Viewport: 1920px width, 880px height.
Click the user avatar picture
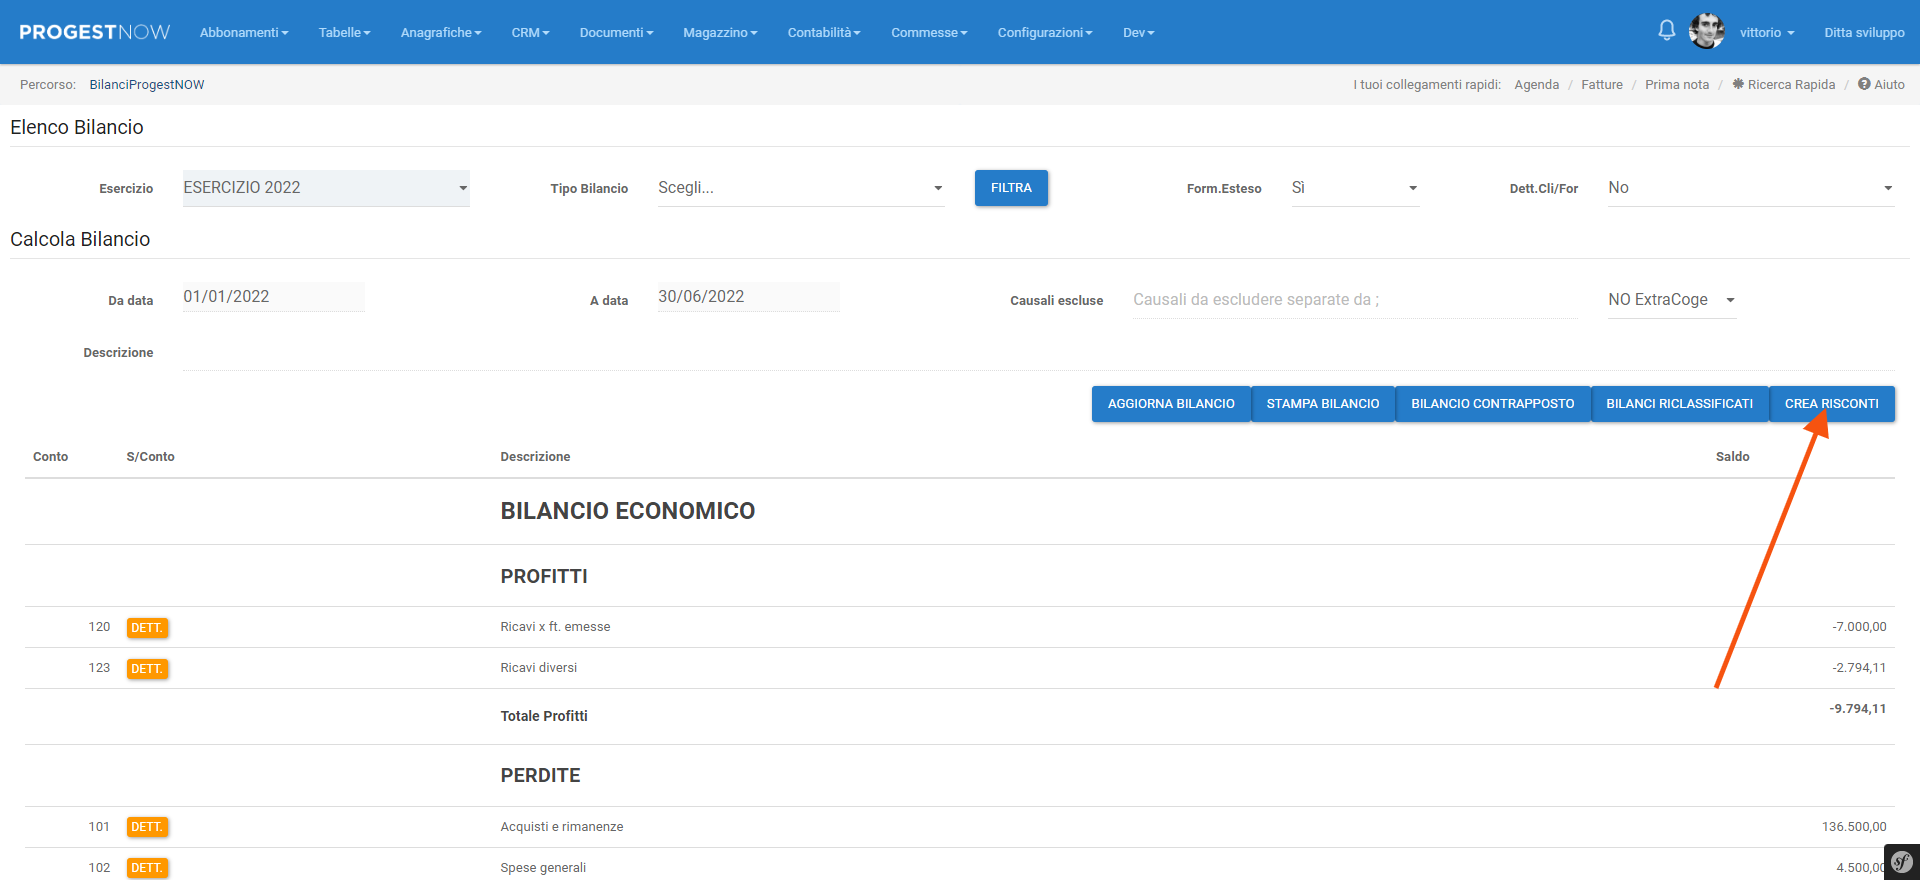pos(1706,32)
